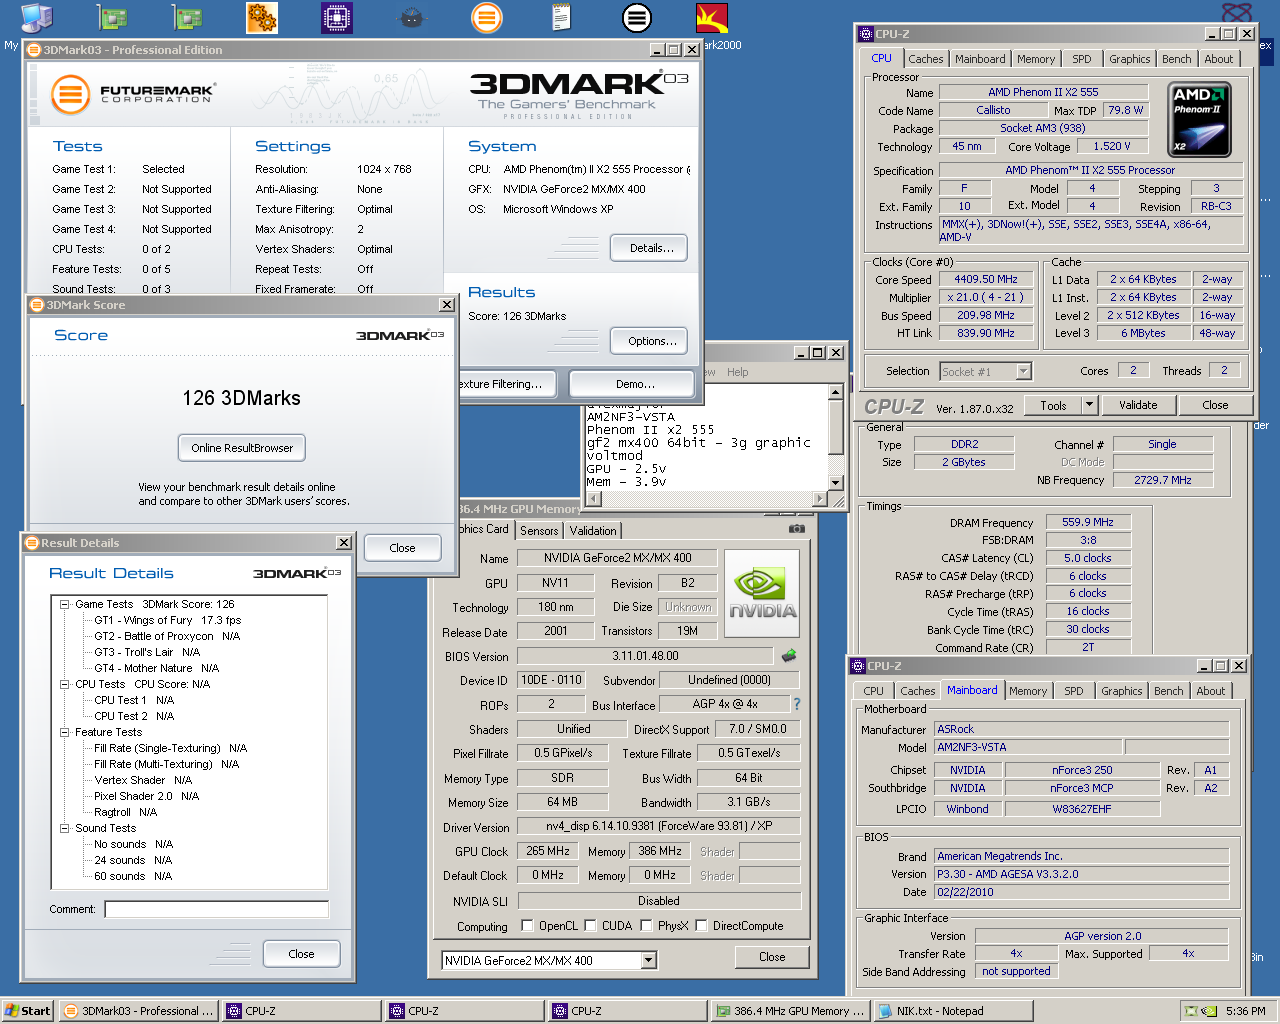Select the orange 3DMark desktop icon
The image size is (1280, 1024).
point(487,18)
